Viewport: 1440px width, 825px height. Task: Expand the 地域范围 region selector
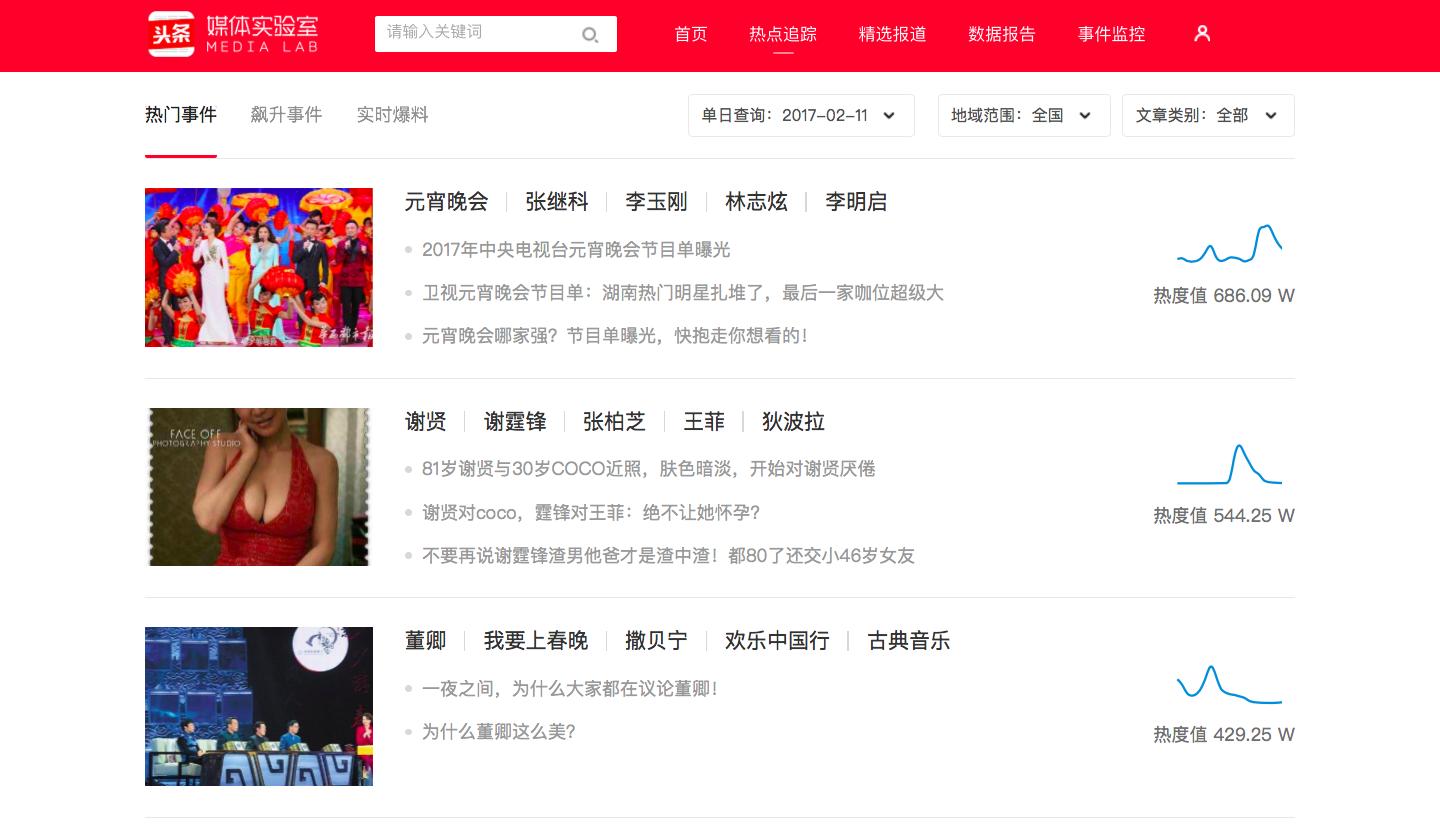[x=1023, y=115]
